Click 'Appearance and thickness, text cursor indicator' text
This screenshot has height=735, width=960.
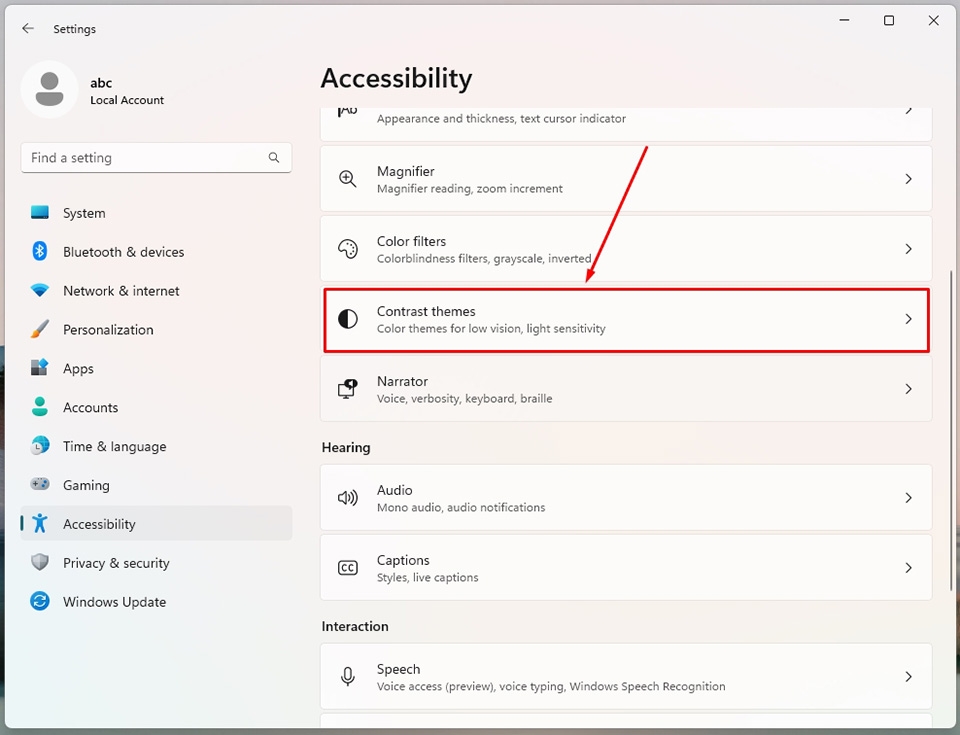pos(501,118)
